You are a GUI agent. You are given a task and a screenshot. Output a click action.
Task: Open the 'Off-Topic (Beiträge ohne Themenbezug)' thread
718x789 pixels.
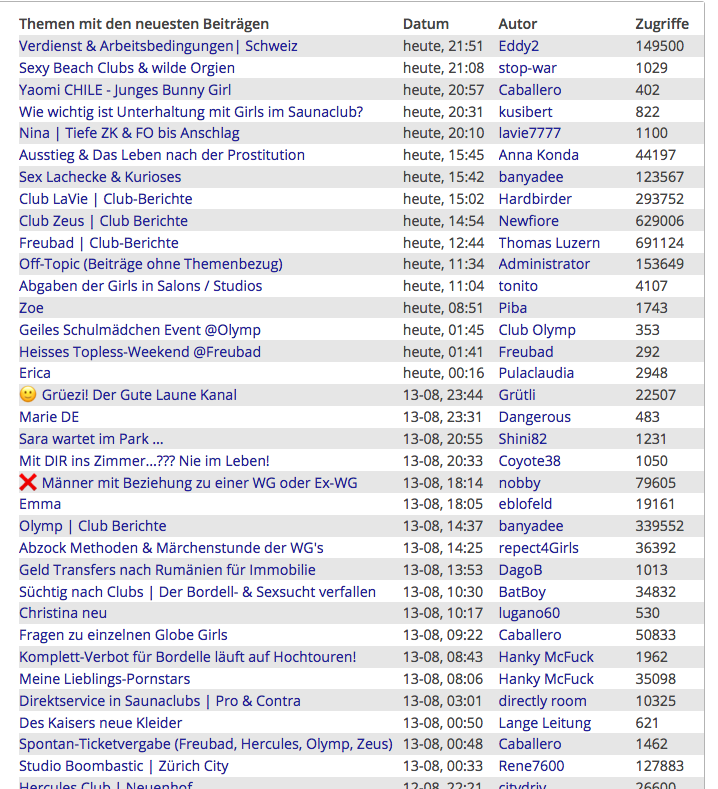pos(150,264)
